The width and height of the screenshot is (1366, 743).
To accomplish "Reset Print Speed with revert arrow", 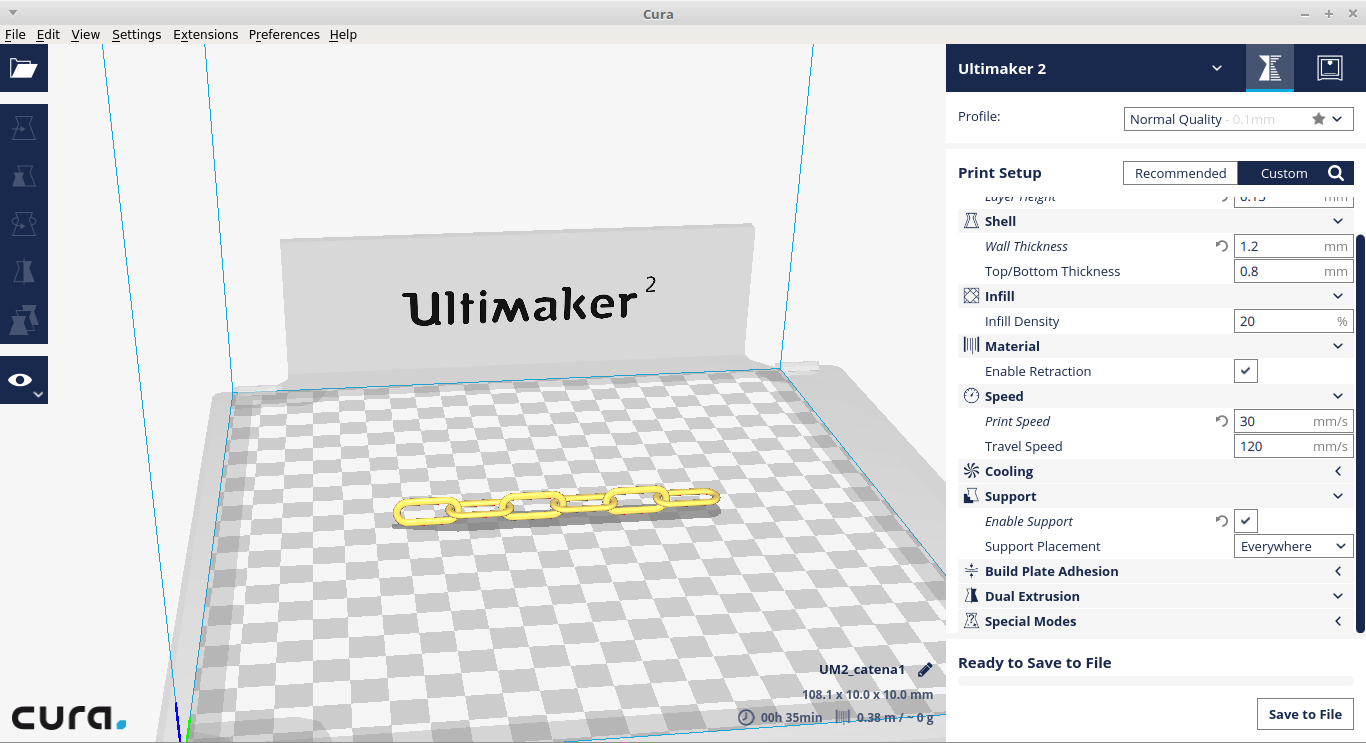I will [x=1221, y=421].
